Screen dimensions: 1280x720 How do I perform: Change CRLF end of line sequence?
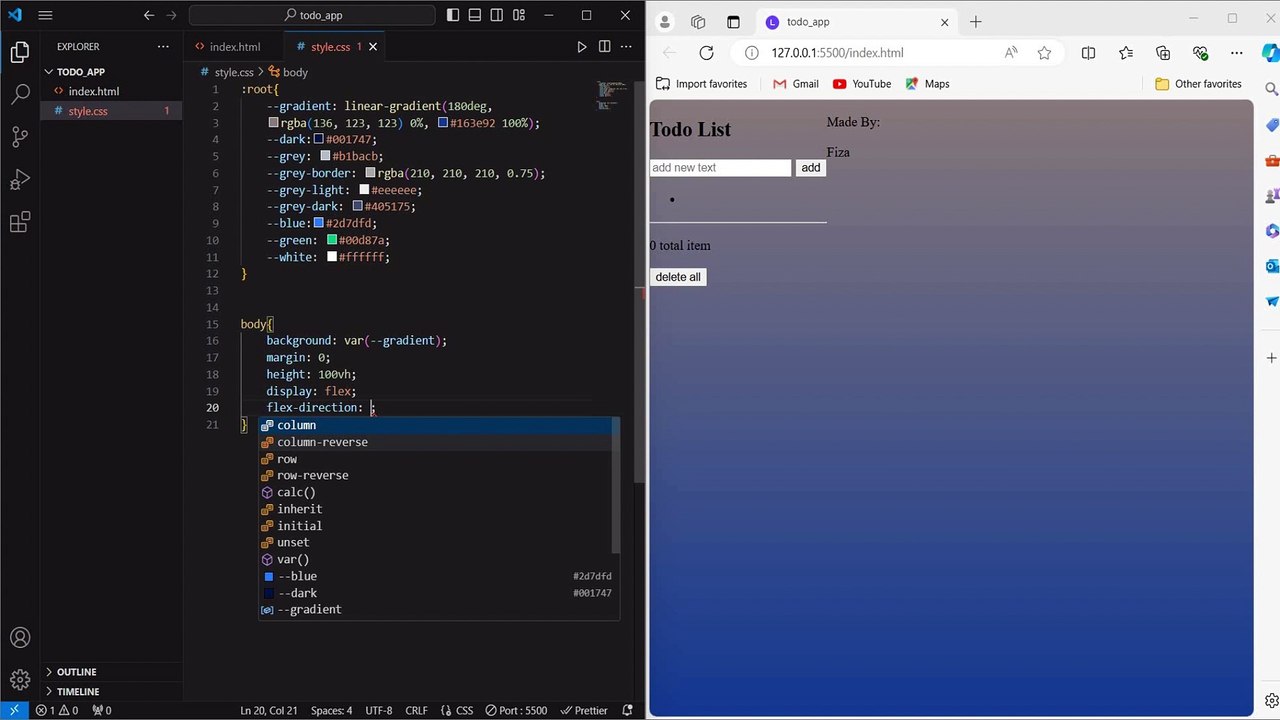click(416, 710)
